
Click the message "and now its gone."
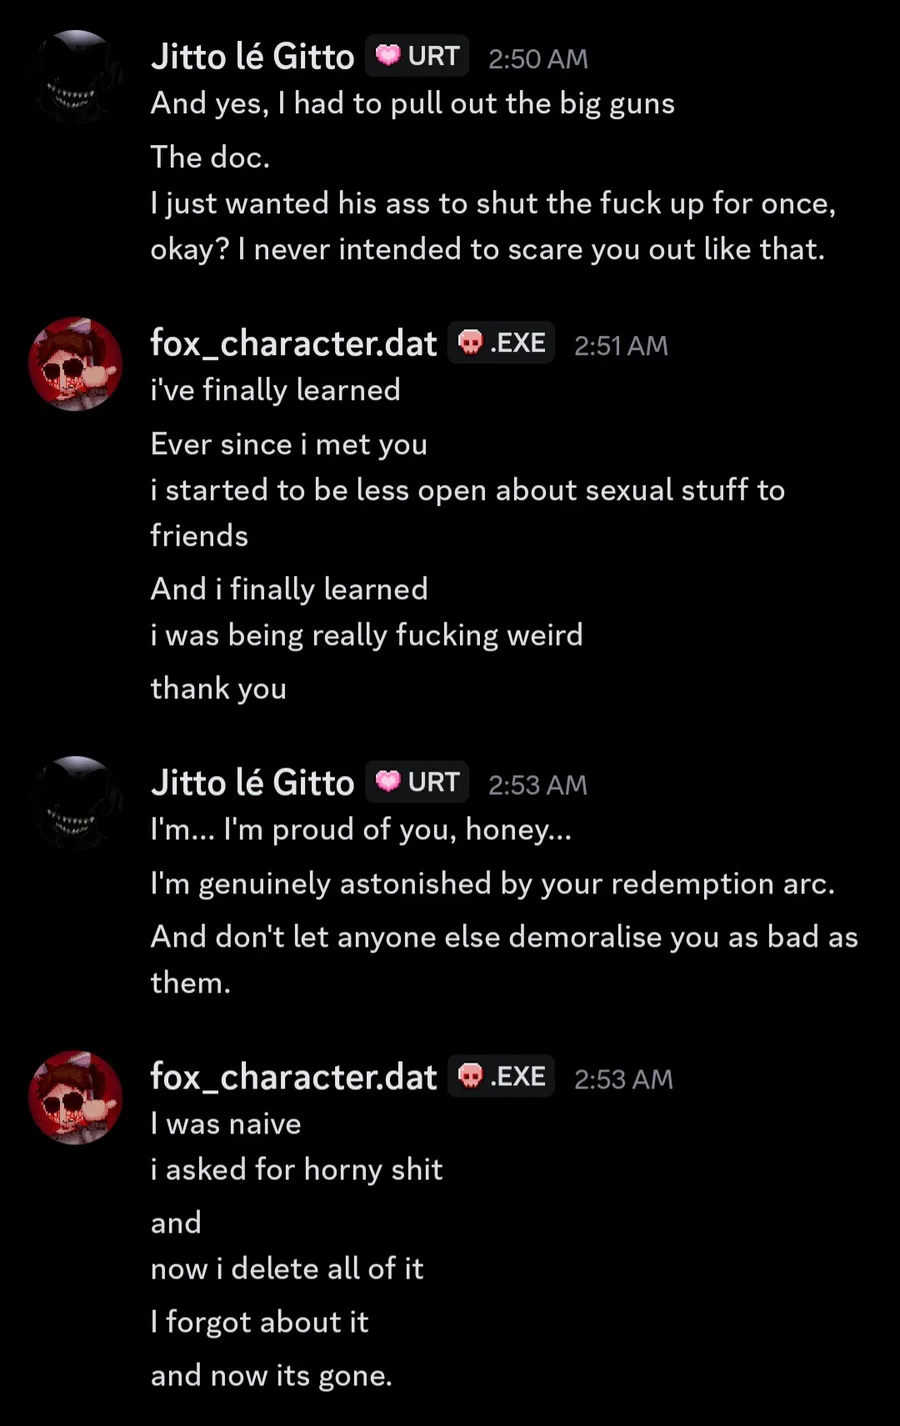(x=271, y=1375)
